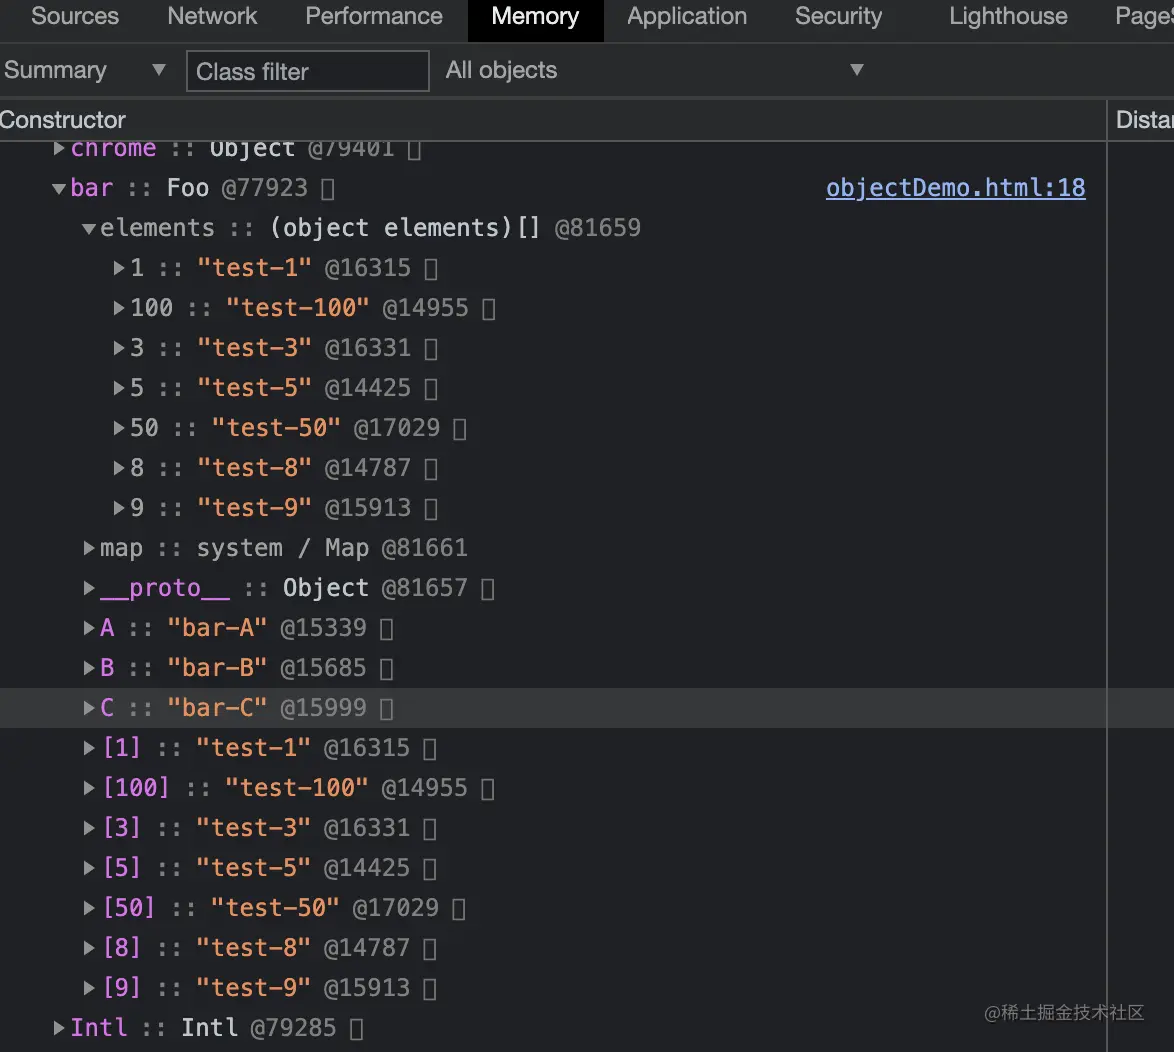Image resolution: width=1174 pixels, height=1052 pixels.
Task: Open the All objects dropdown
Action: pyautogui.click(x=654, y=70)
